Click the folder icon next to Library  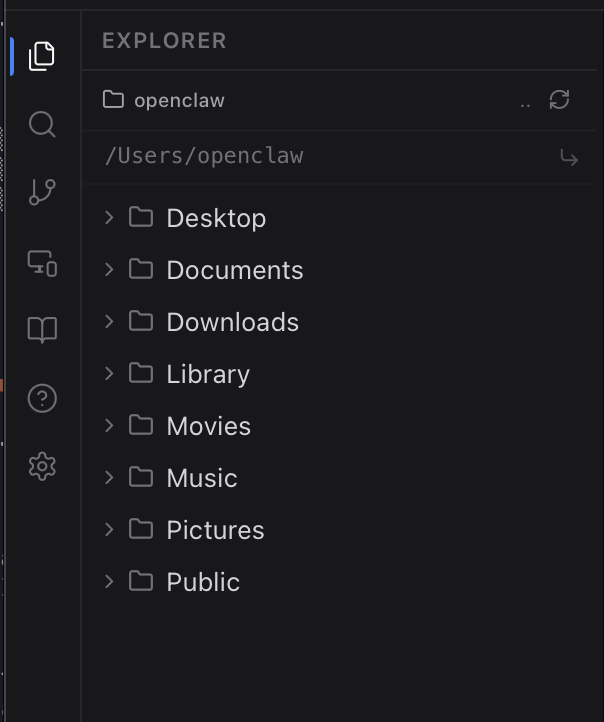pyautogui.click(x=141, y=373)
